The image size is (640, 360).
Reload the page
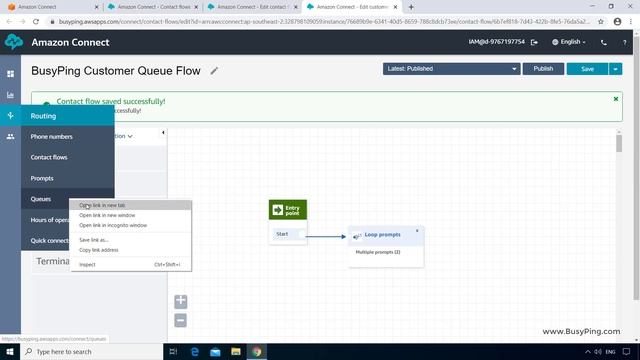[x=36, y=22]
